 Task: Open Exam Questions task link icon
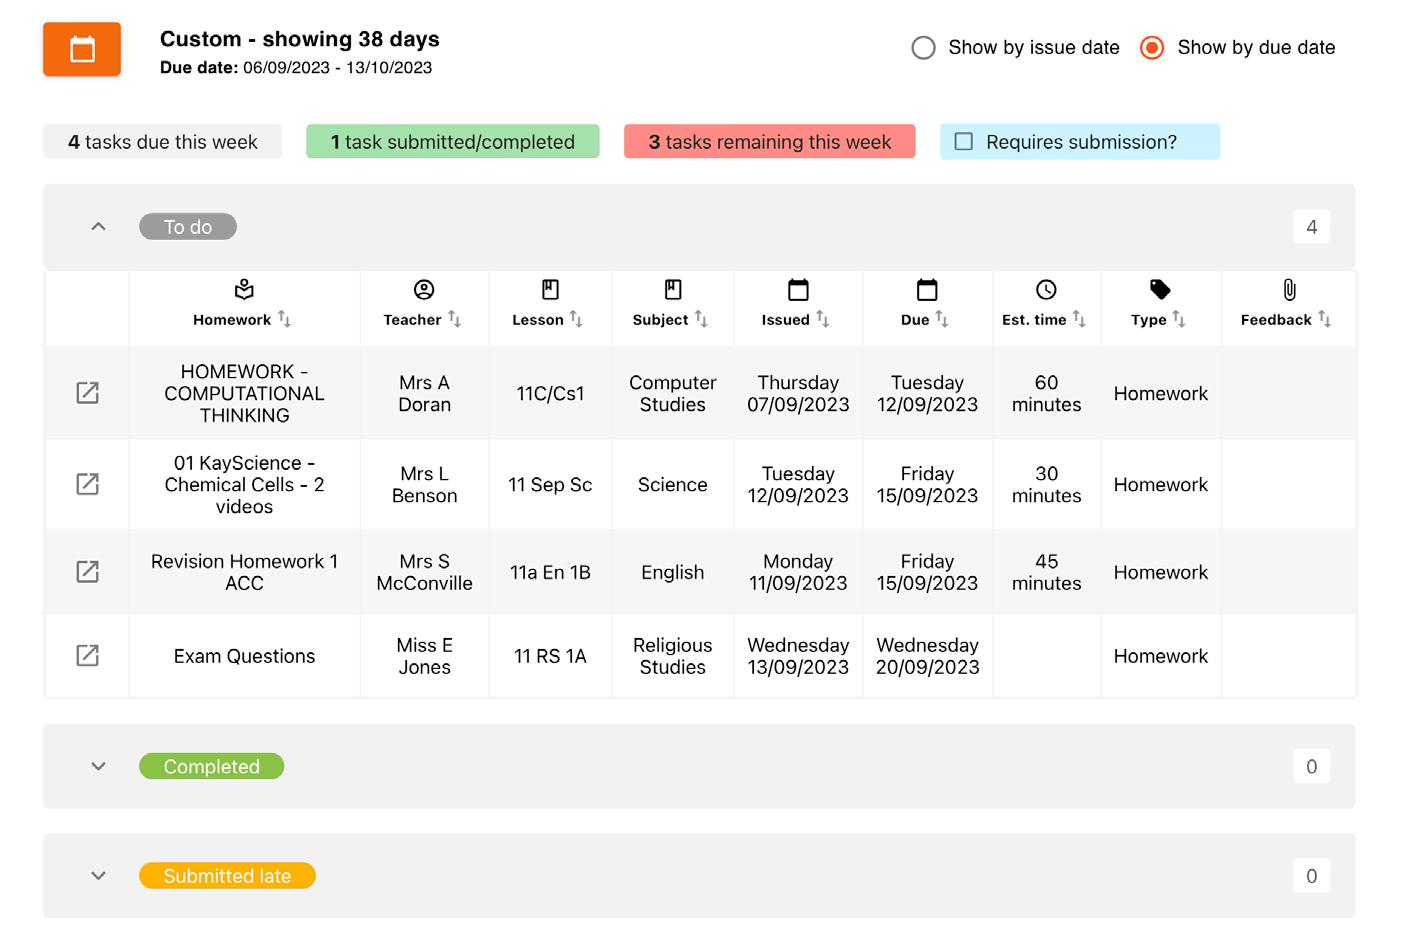point(88,655)
